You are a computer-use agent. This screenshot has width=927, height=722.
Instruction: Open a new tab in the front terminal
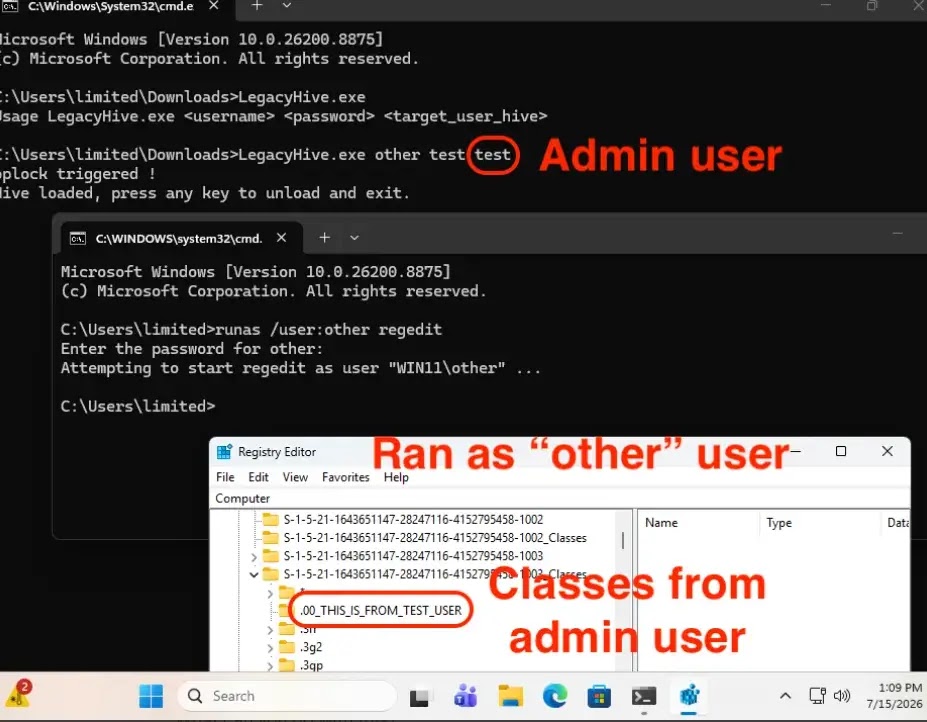pyautogui.click(x=325, y=238)
